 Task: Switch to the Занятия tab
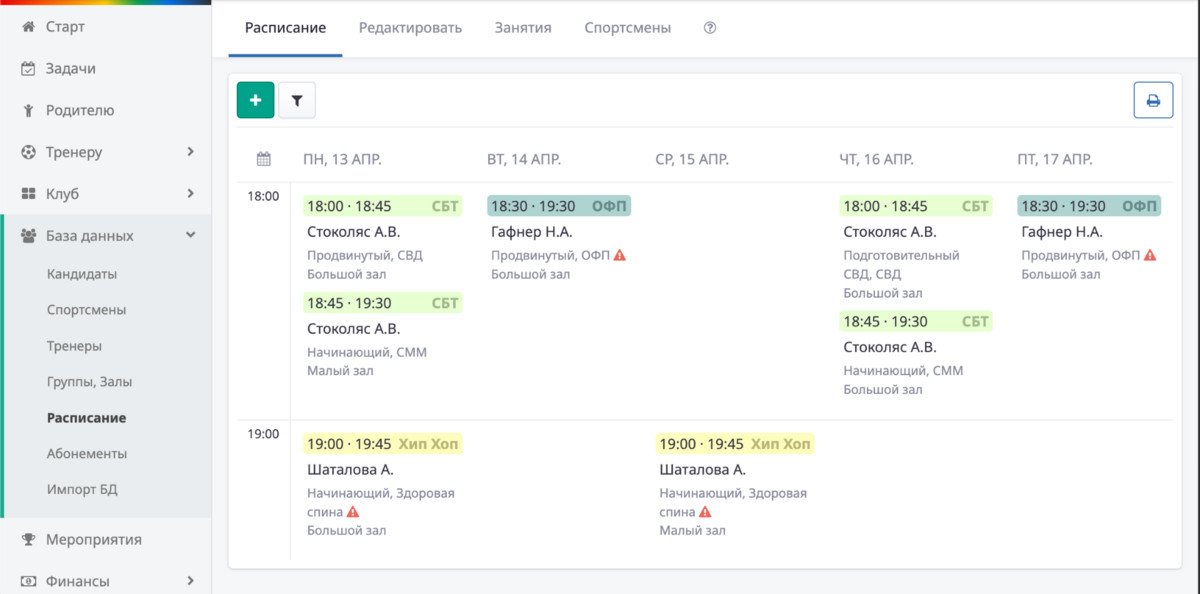click(x=523, y=28)
